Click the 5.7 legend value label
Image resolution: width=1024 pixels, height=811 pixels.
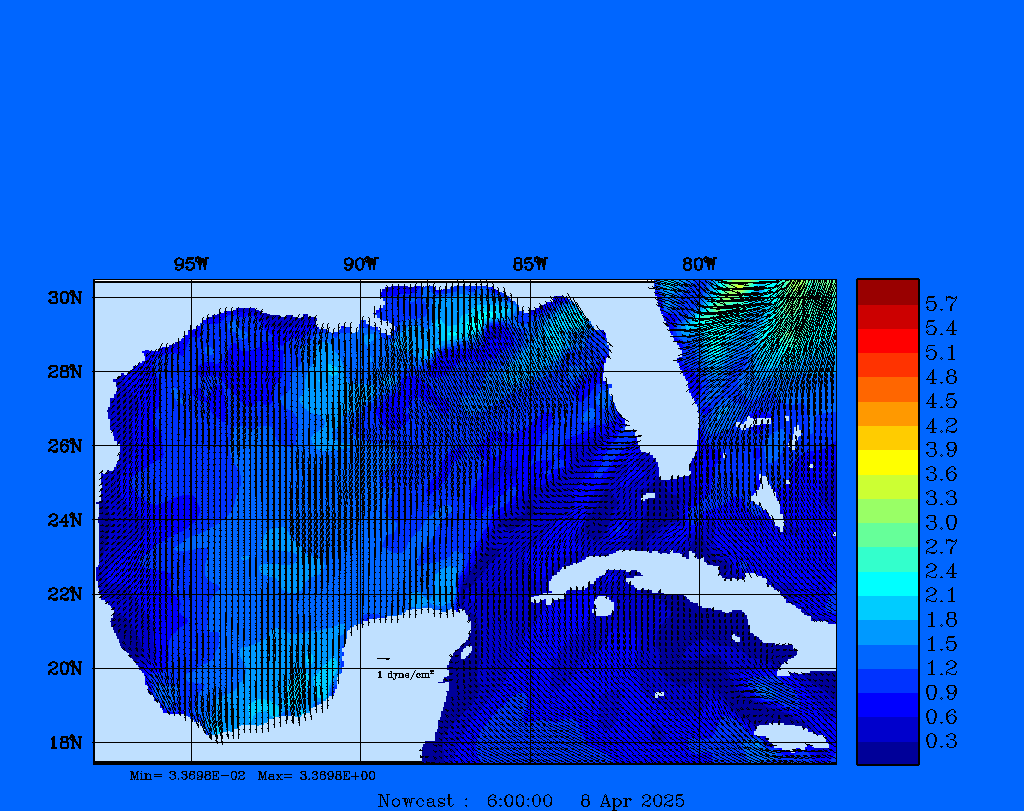tap(941, 303)
